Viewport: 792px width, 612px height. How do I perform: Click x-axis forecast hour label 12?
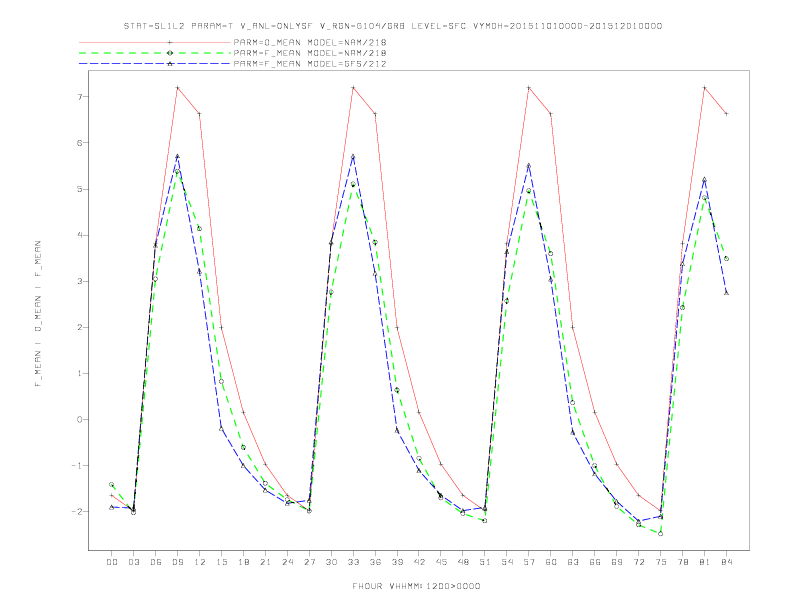click(x=200, y=562)
